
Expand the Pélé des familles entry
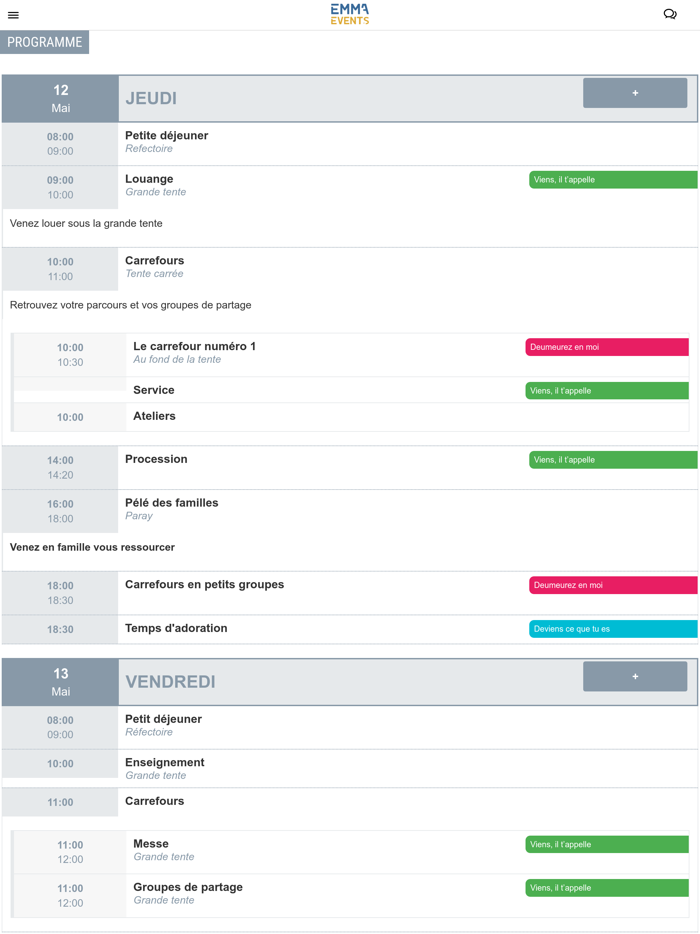coord(171,503)
